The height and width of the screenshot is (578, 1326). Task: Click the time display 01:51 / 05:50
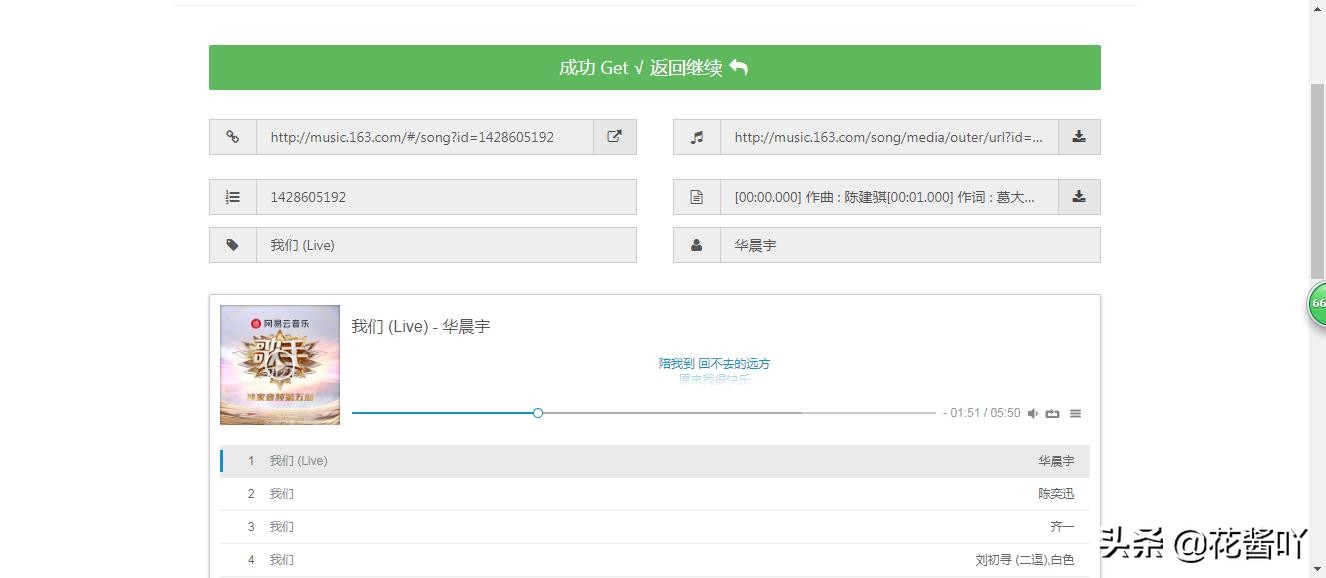pyautogui.click(x=982, y=413)
